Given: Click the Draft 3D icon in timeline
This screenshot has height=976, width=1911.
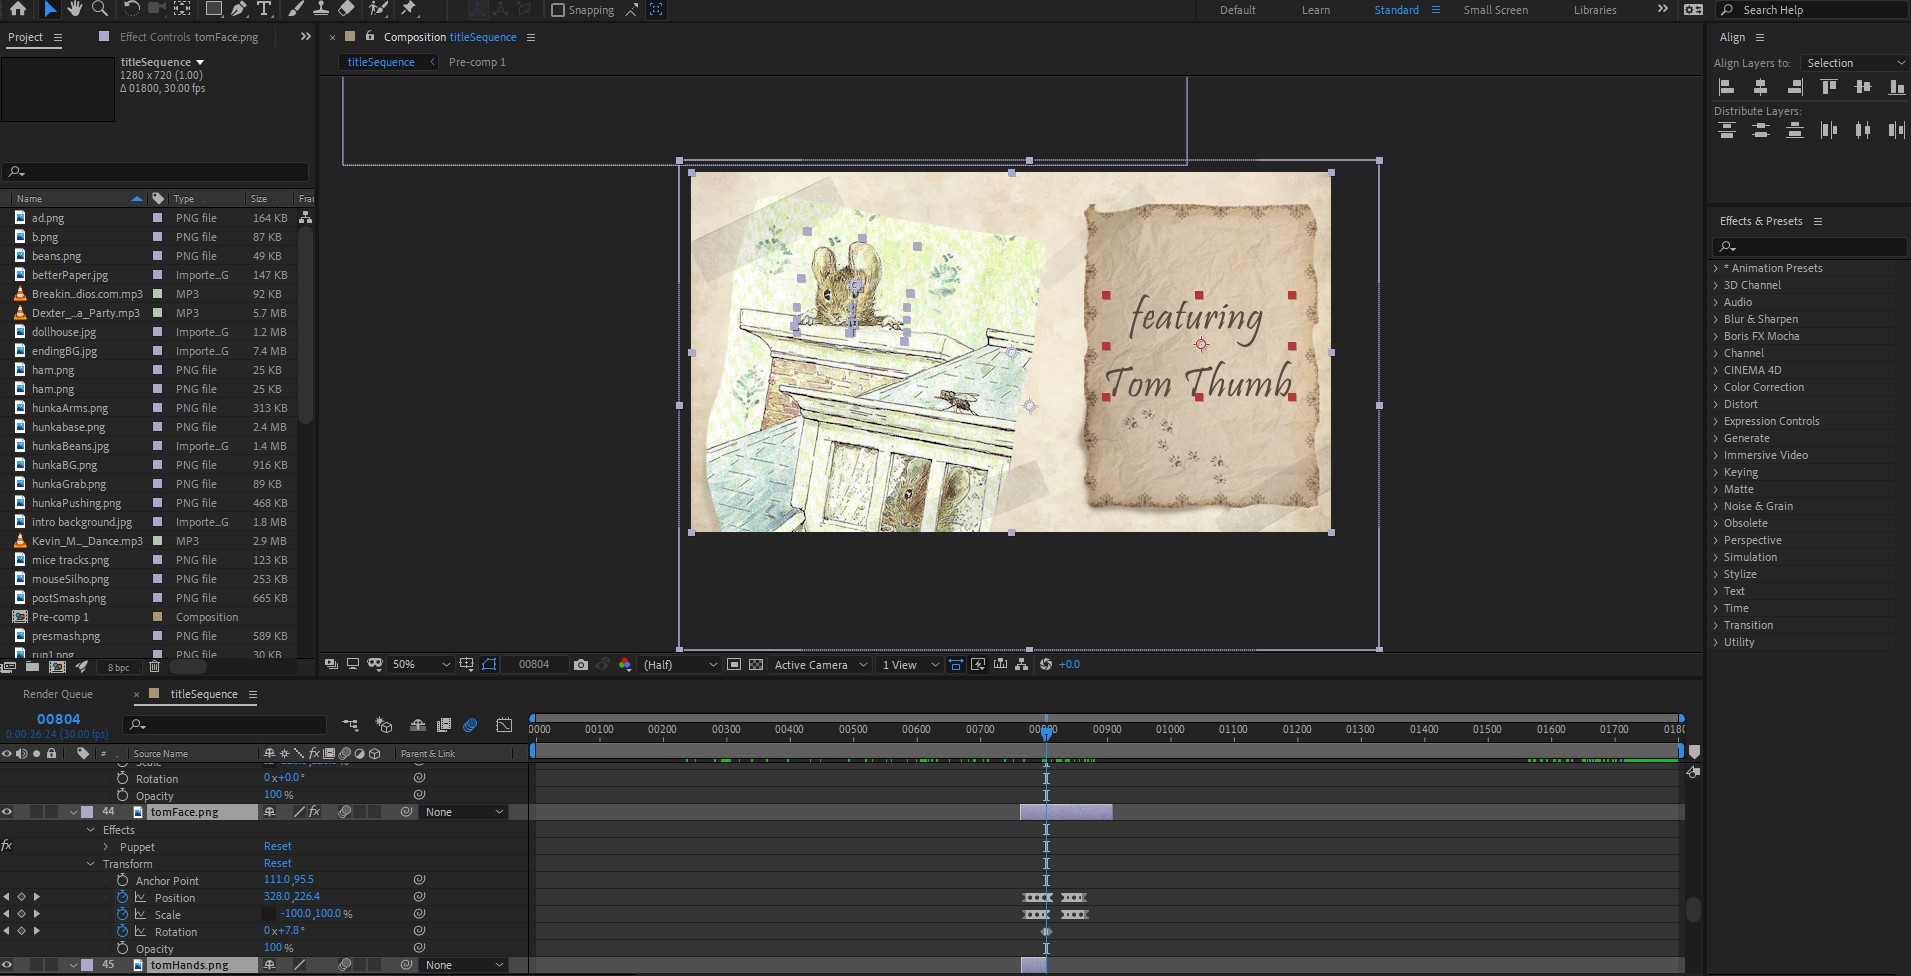Looking at the screenshot, I should [x=384, y=725].
